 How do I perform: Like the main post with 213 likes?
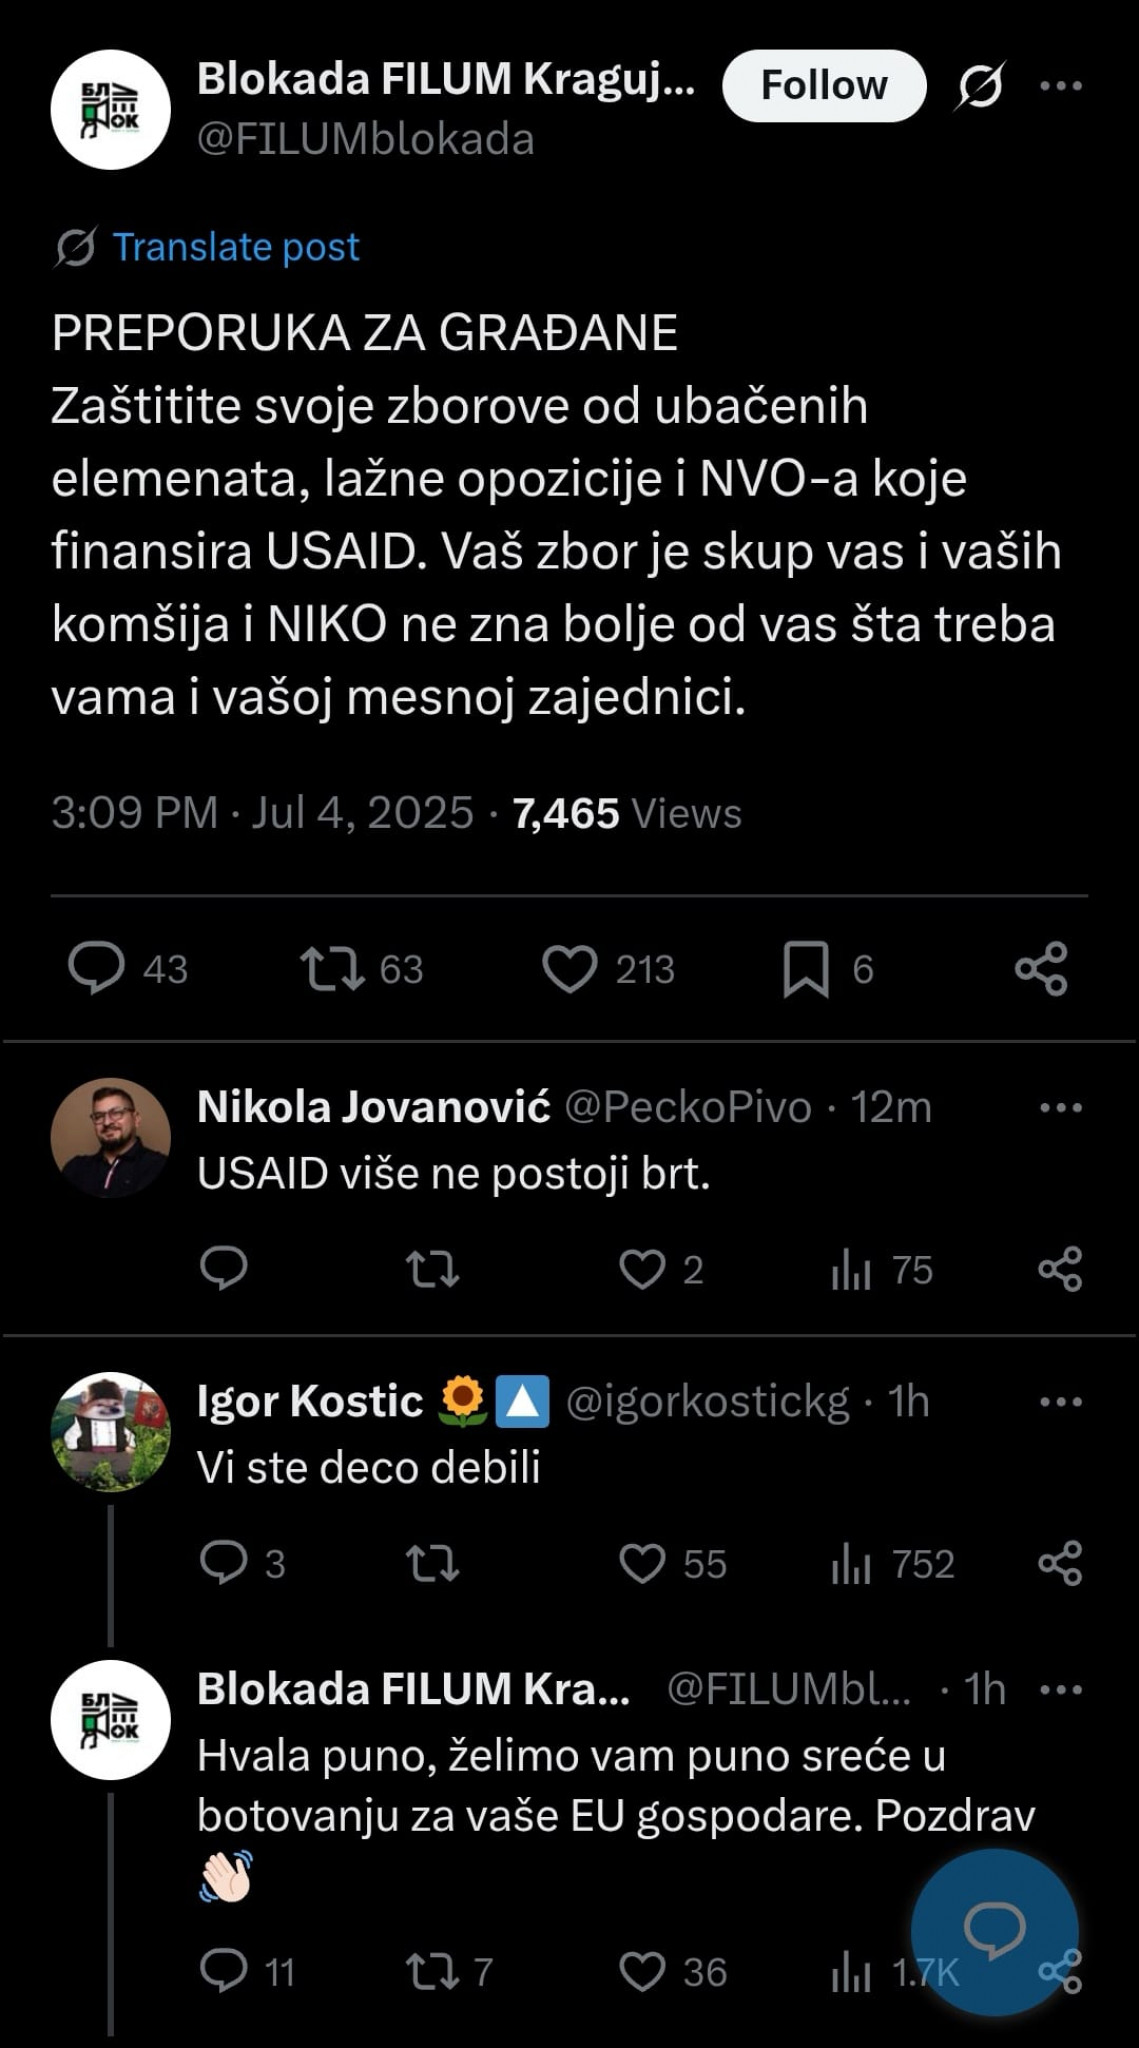(x=570, y=968)
